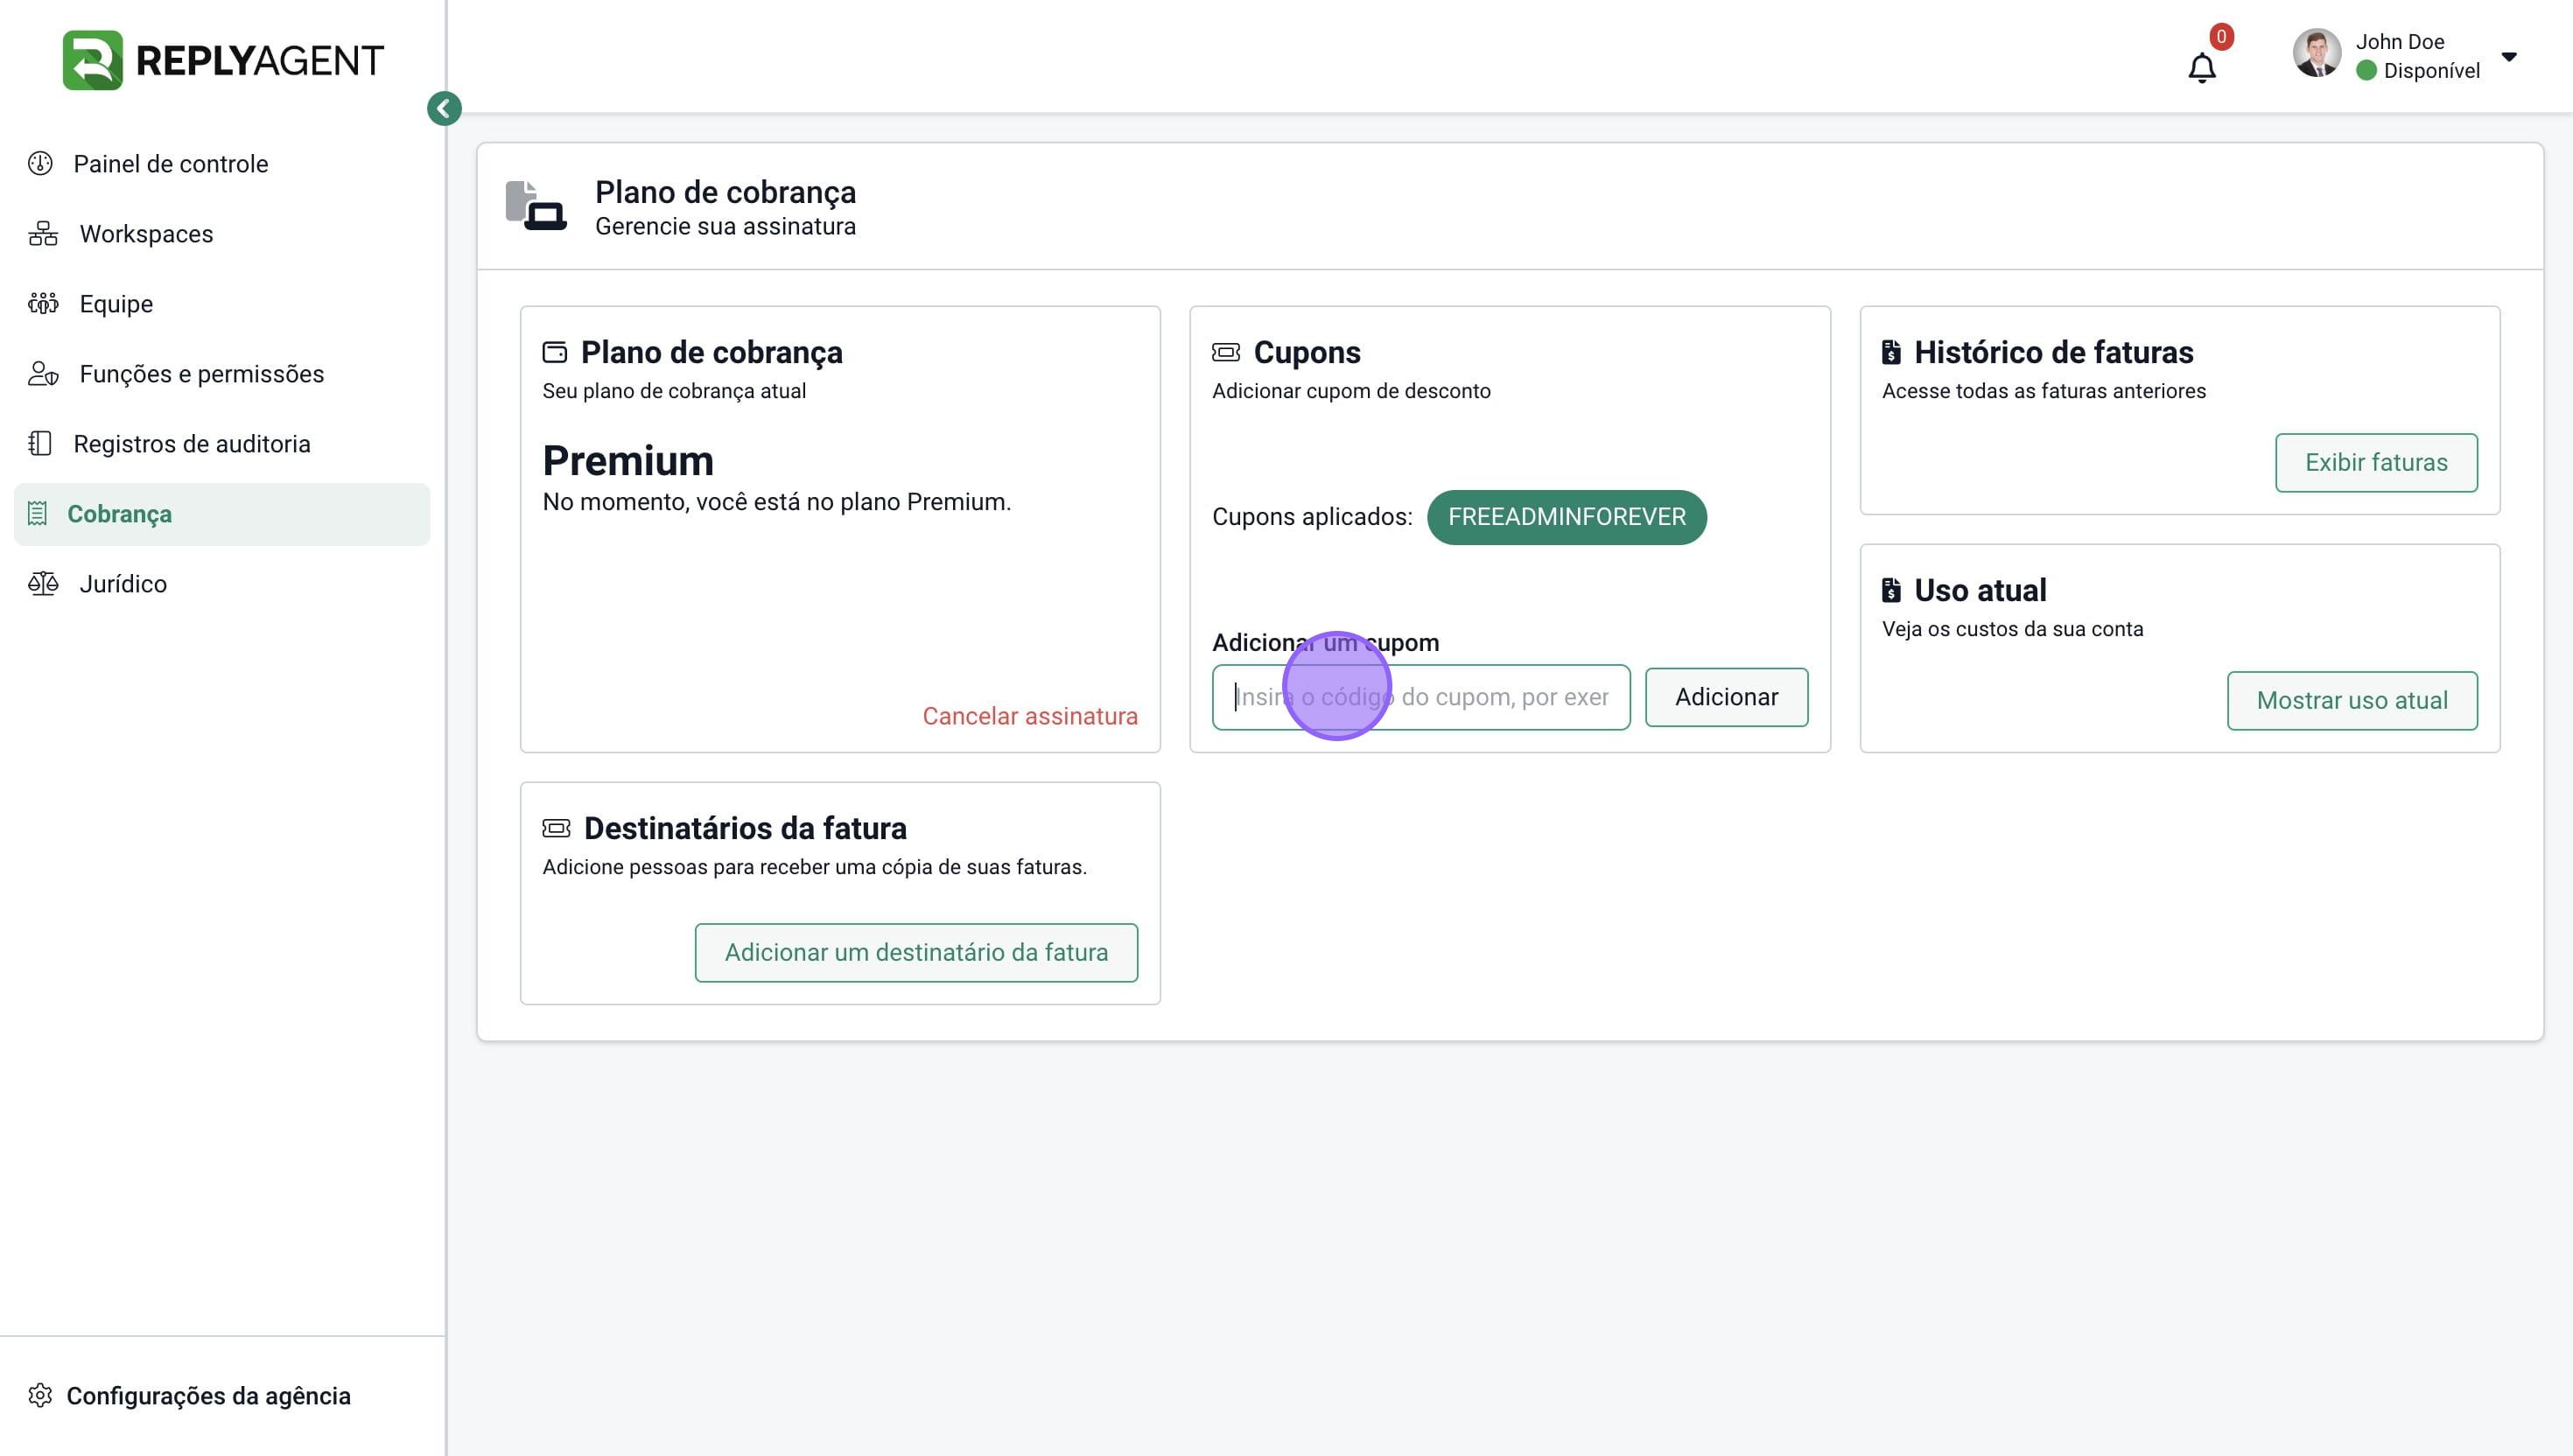The height and width of the screenshot is (1456, 2573).
Task: Click the Workspaces sidebar icon
Action: click(43, 233)
